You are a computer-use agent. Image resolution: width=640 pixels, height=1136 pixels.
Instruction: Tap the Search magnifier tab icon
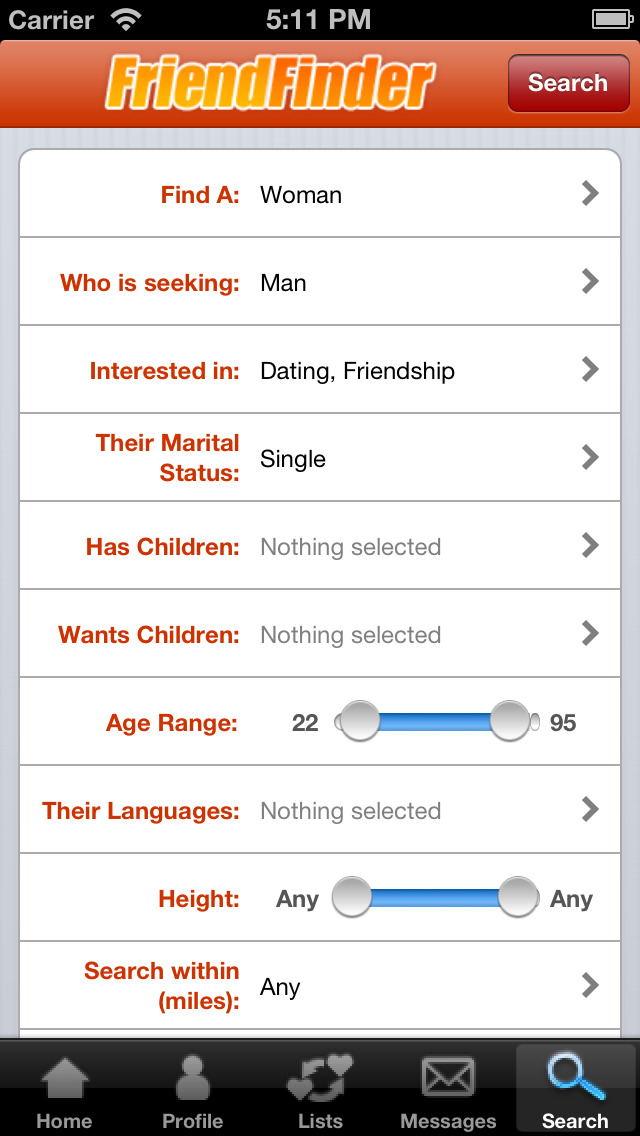point(576,1078)
